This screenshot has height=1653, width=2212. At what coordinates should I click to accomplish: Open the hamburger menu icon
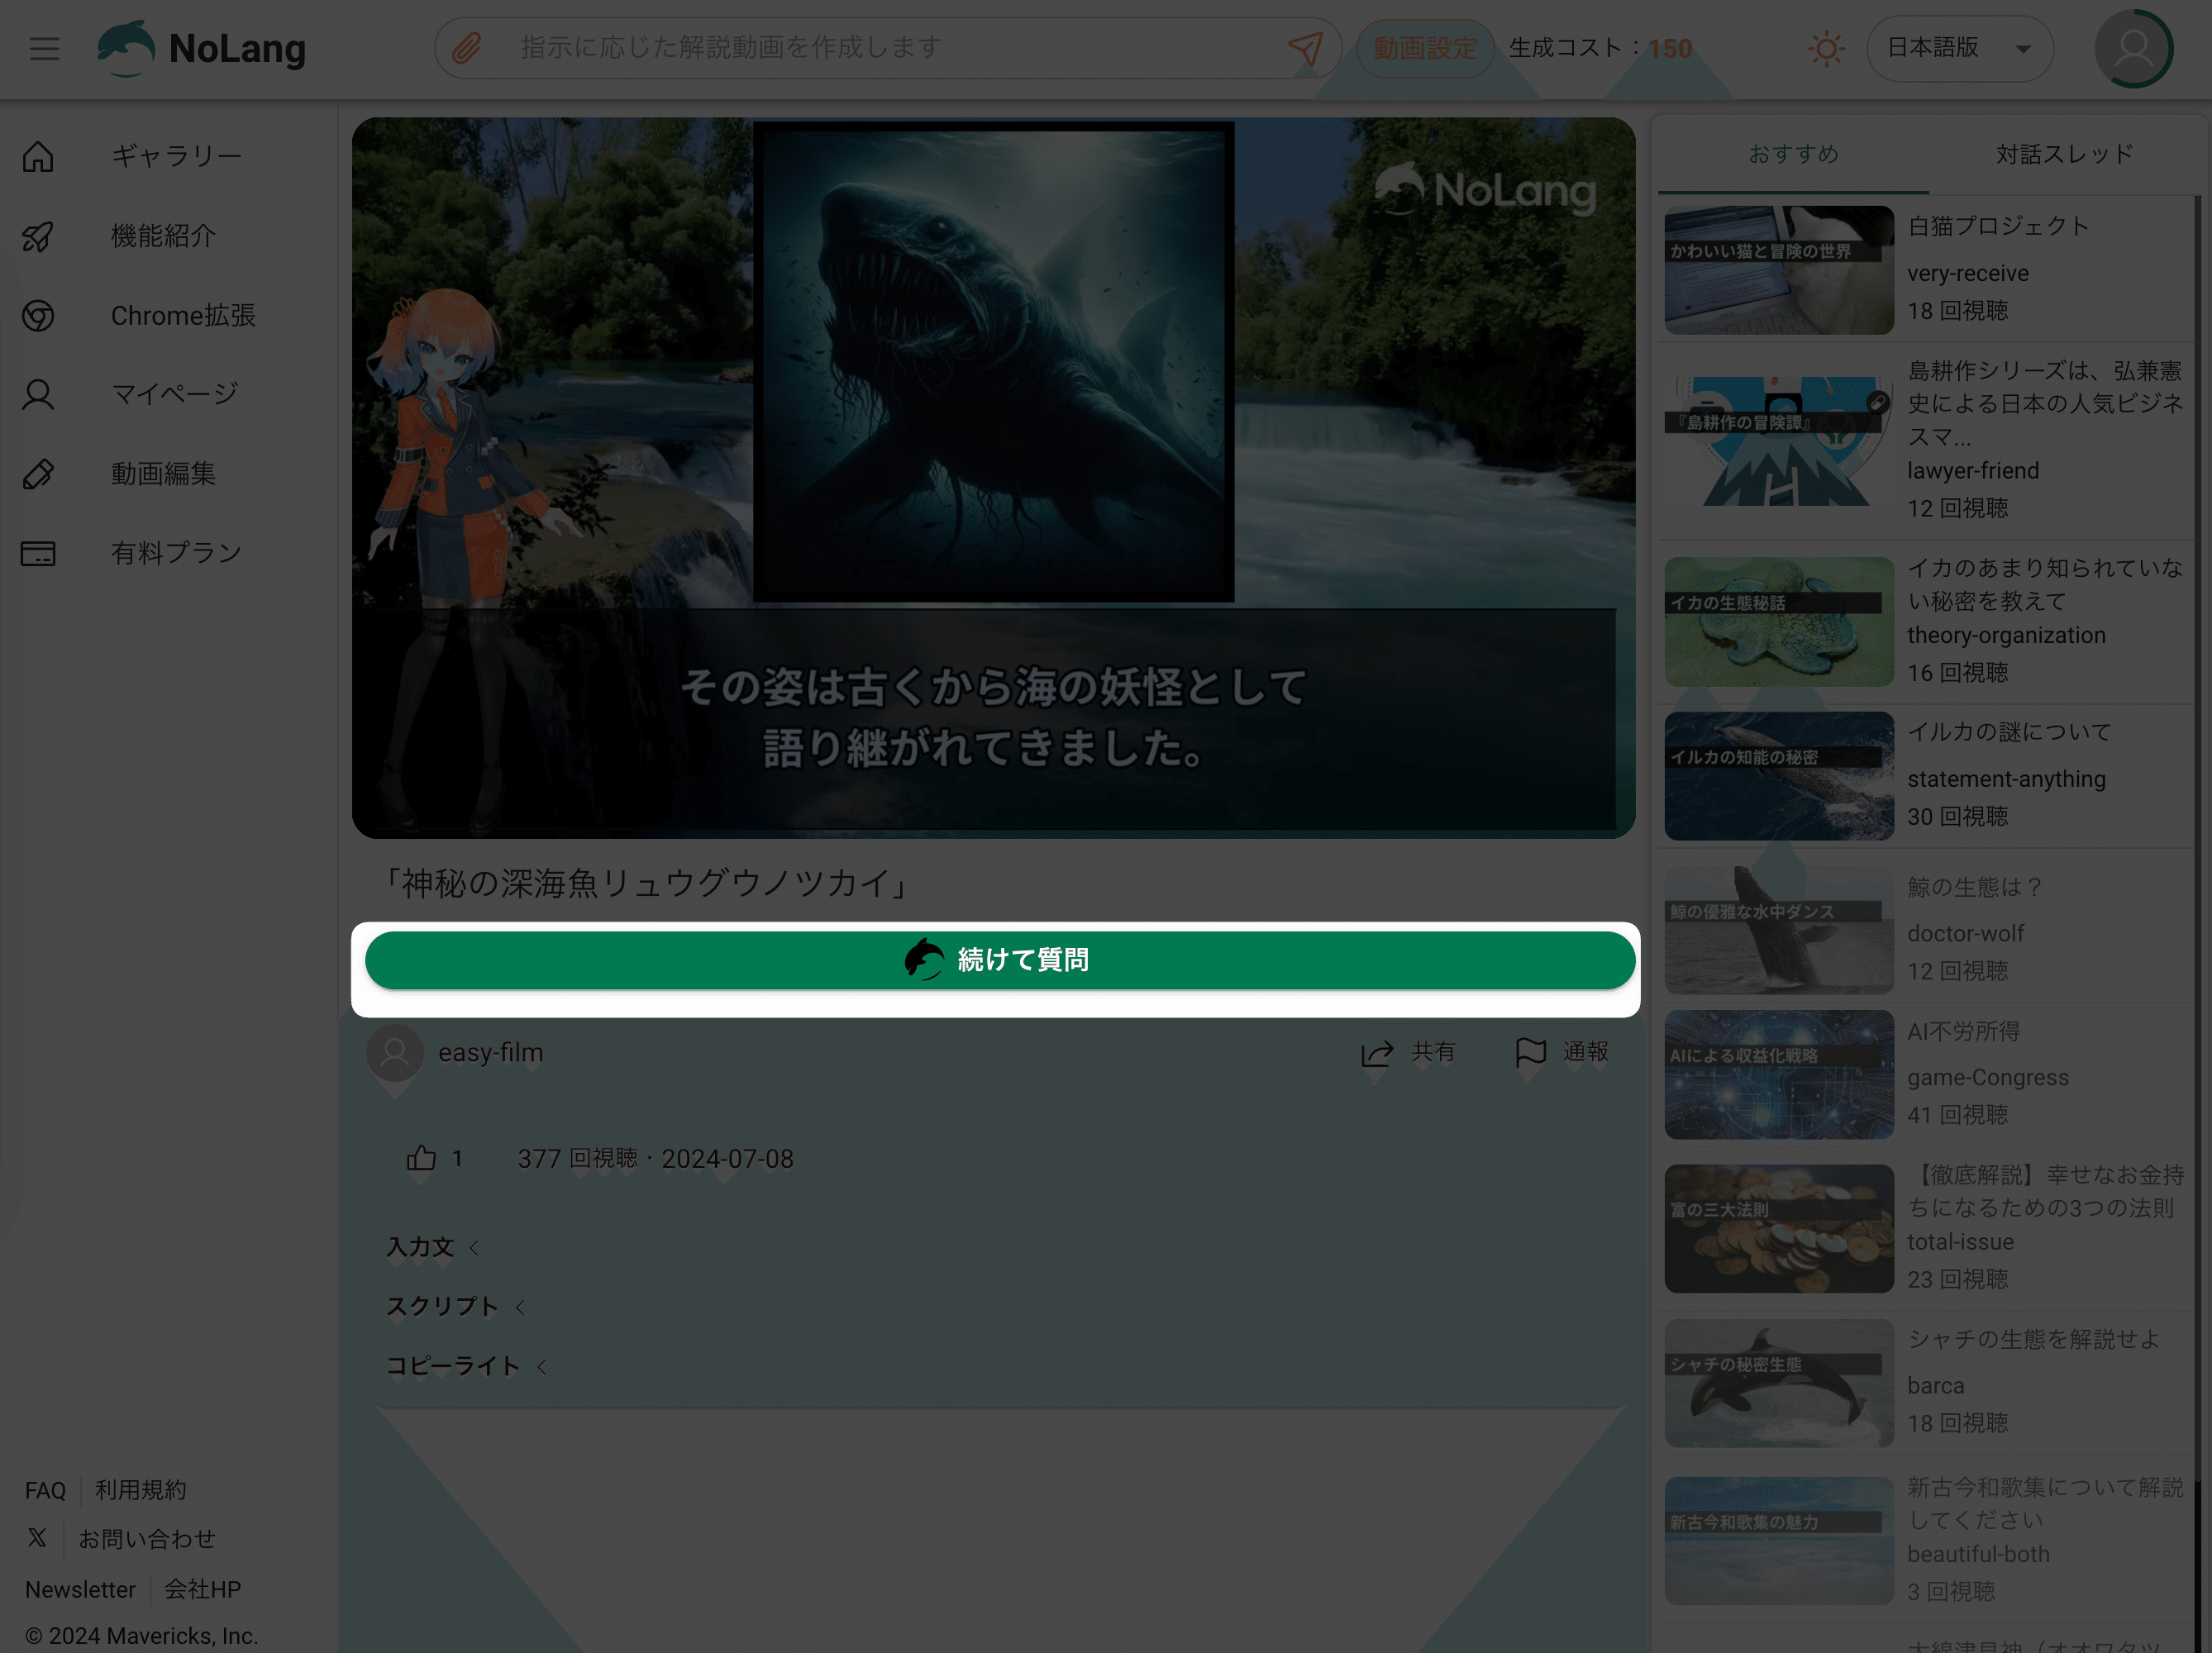(44, 48)
